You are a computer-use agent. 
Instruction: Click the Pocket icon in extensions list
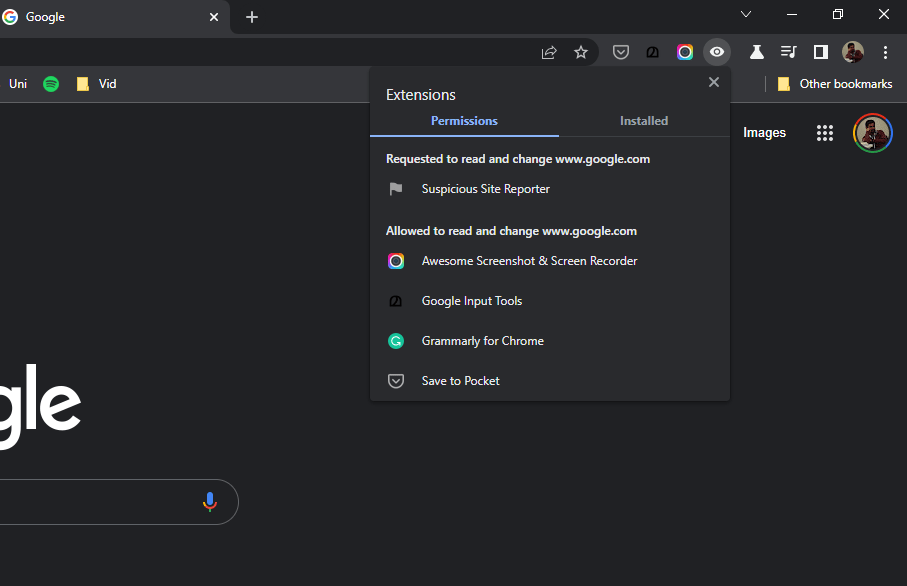tap(396, 381)
